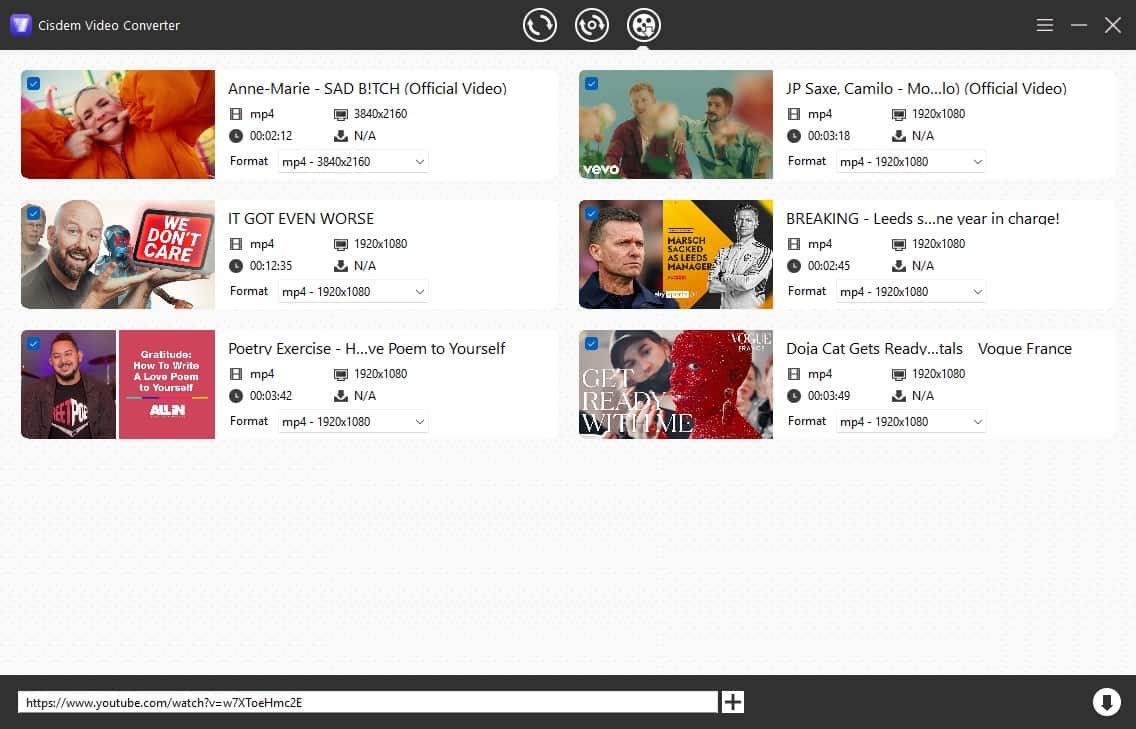Click the clock icon beside 00:03:18
This screenshot has height=729, width=1136.
coord(793,136)
